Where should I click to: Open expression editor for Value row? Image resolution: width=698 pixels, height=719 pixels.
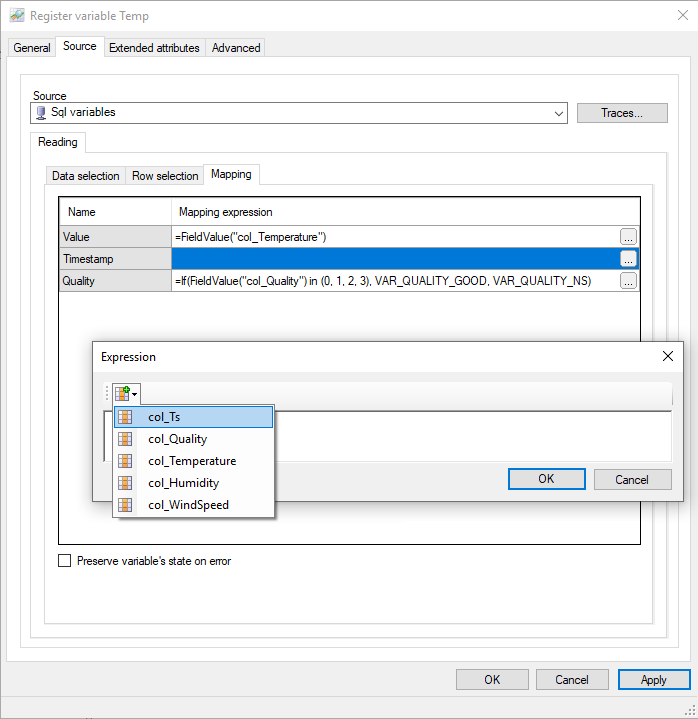pos(628,237)
